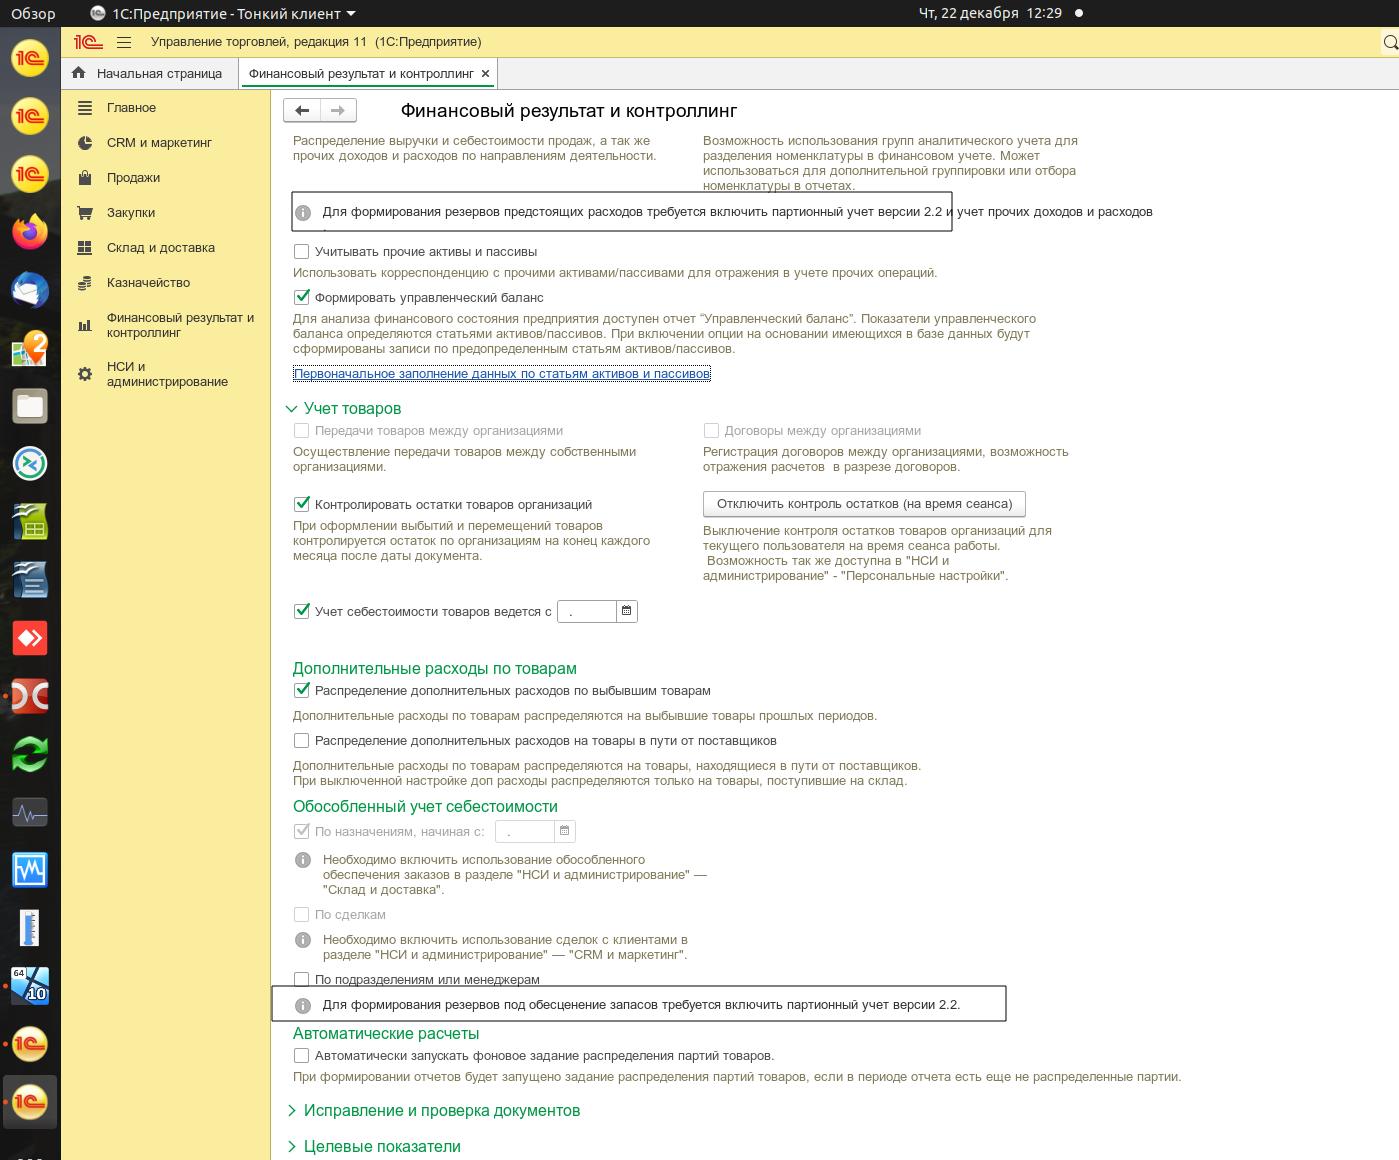This screenshot has width=1399, height=1160.
Task: Collapse the Учет товаров section
Action: click(x=292, y=409)
